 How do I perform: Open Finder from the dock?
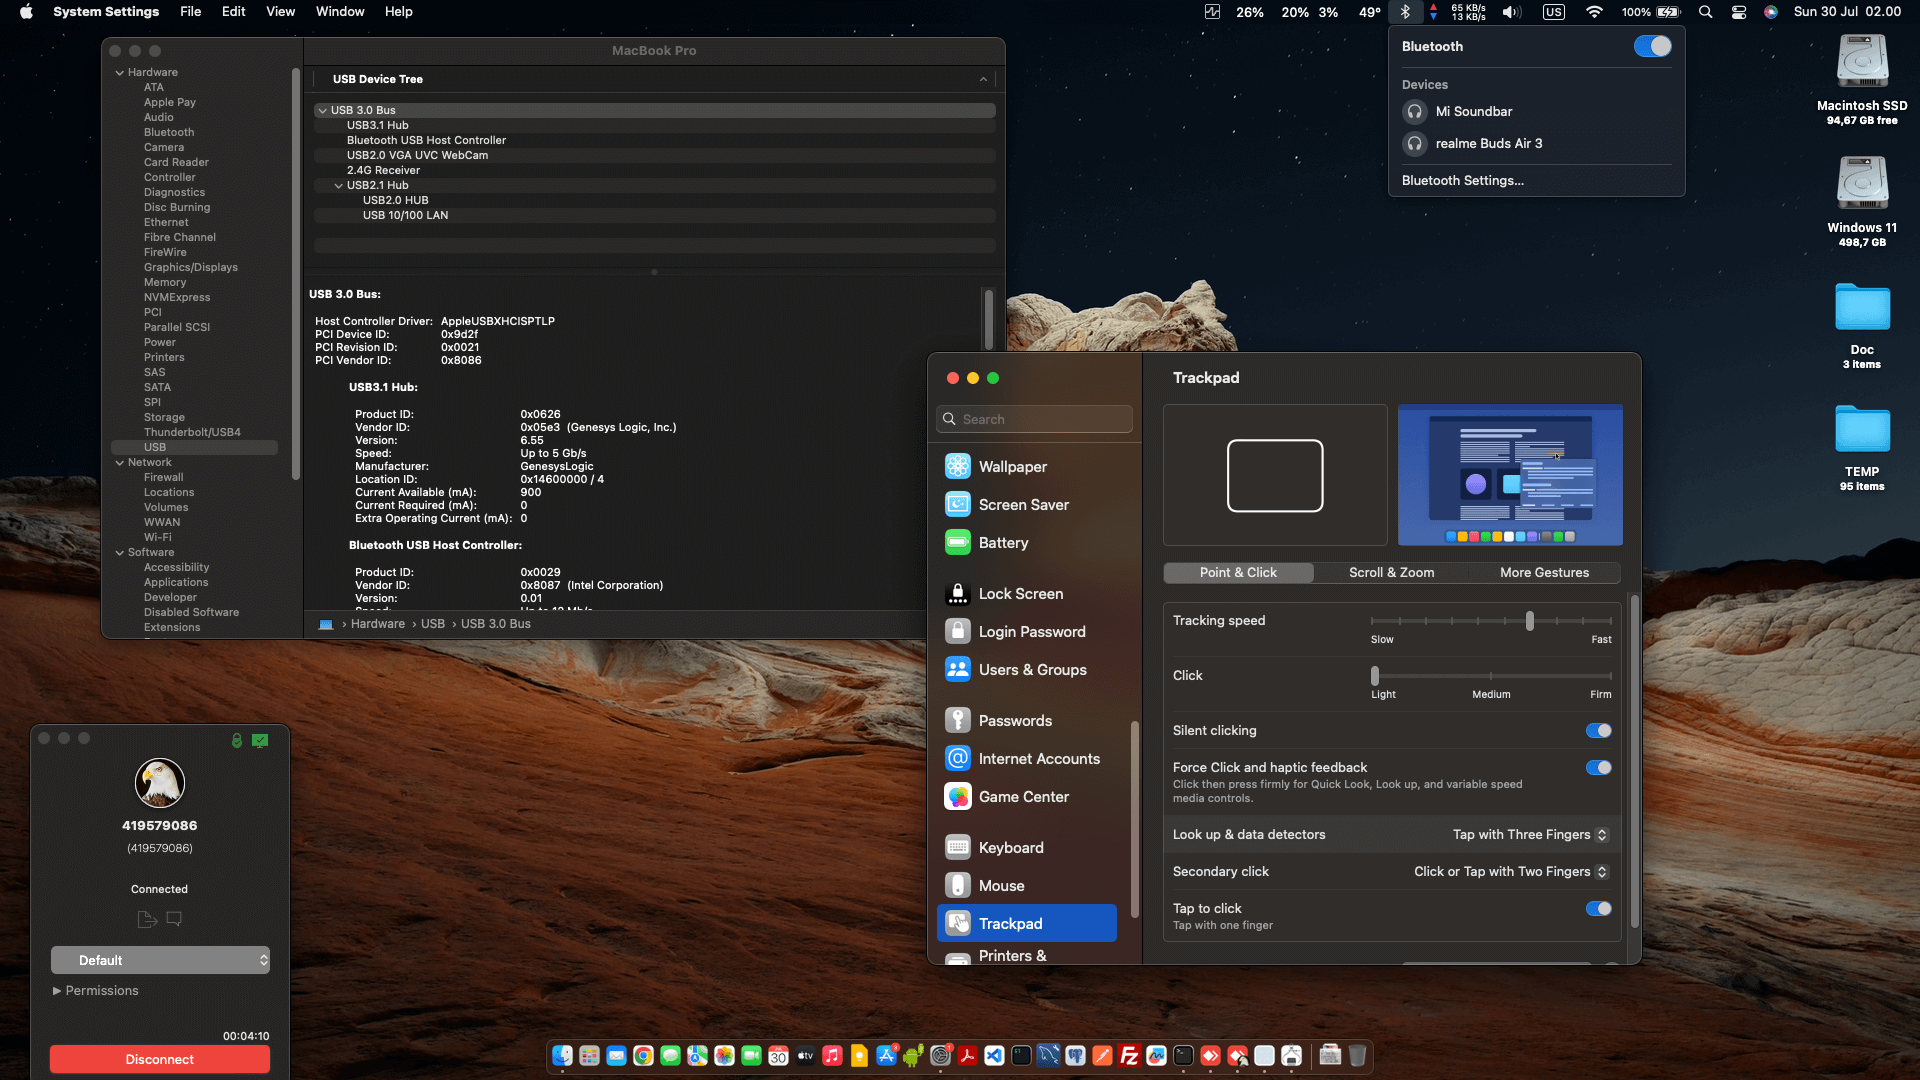(x=563, y=1055)
